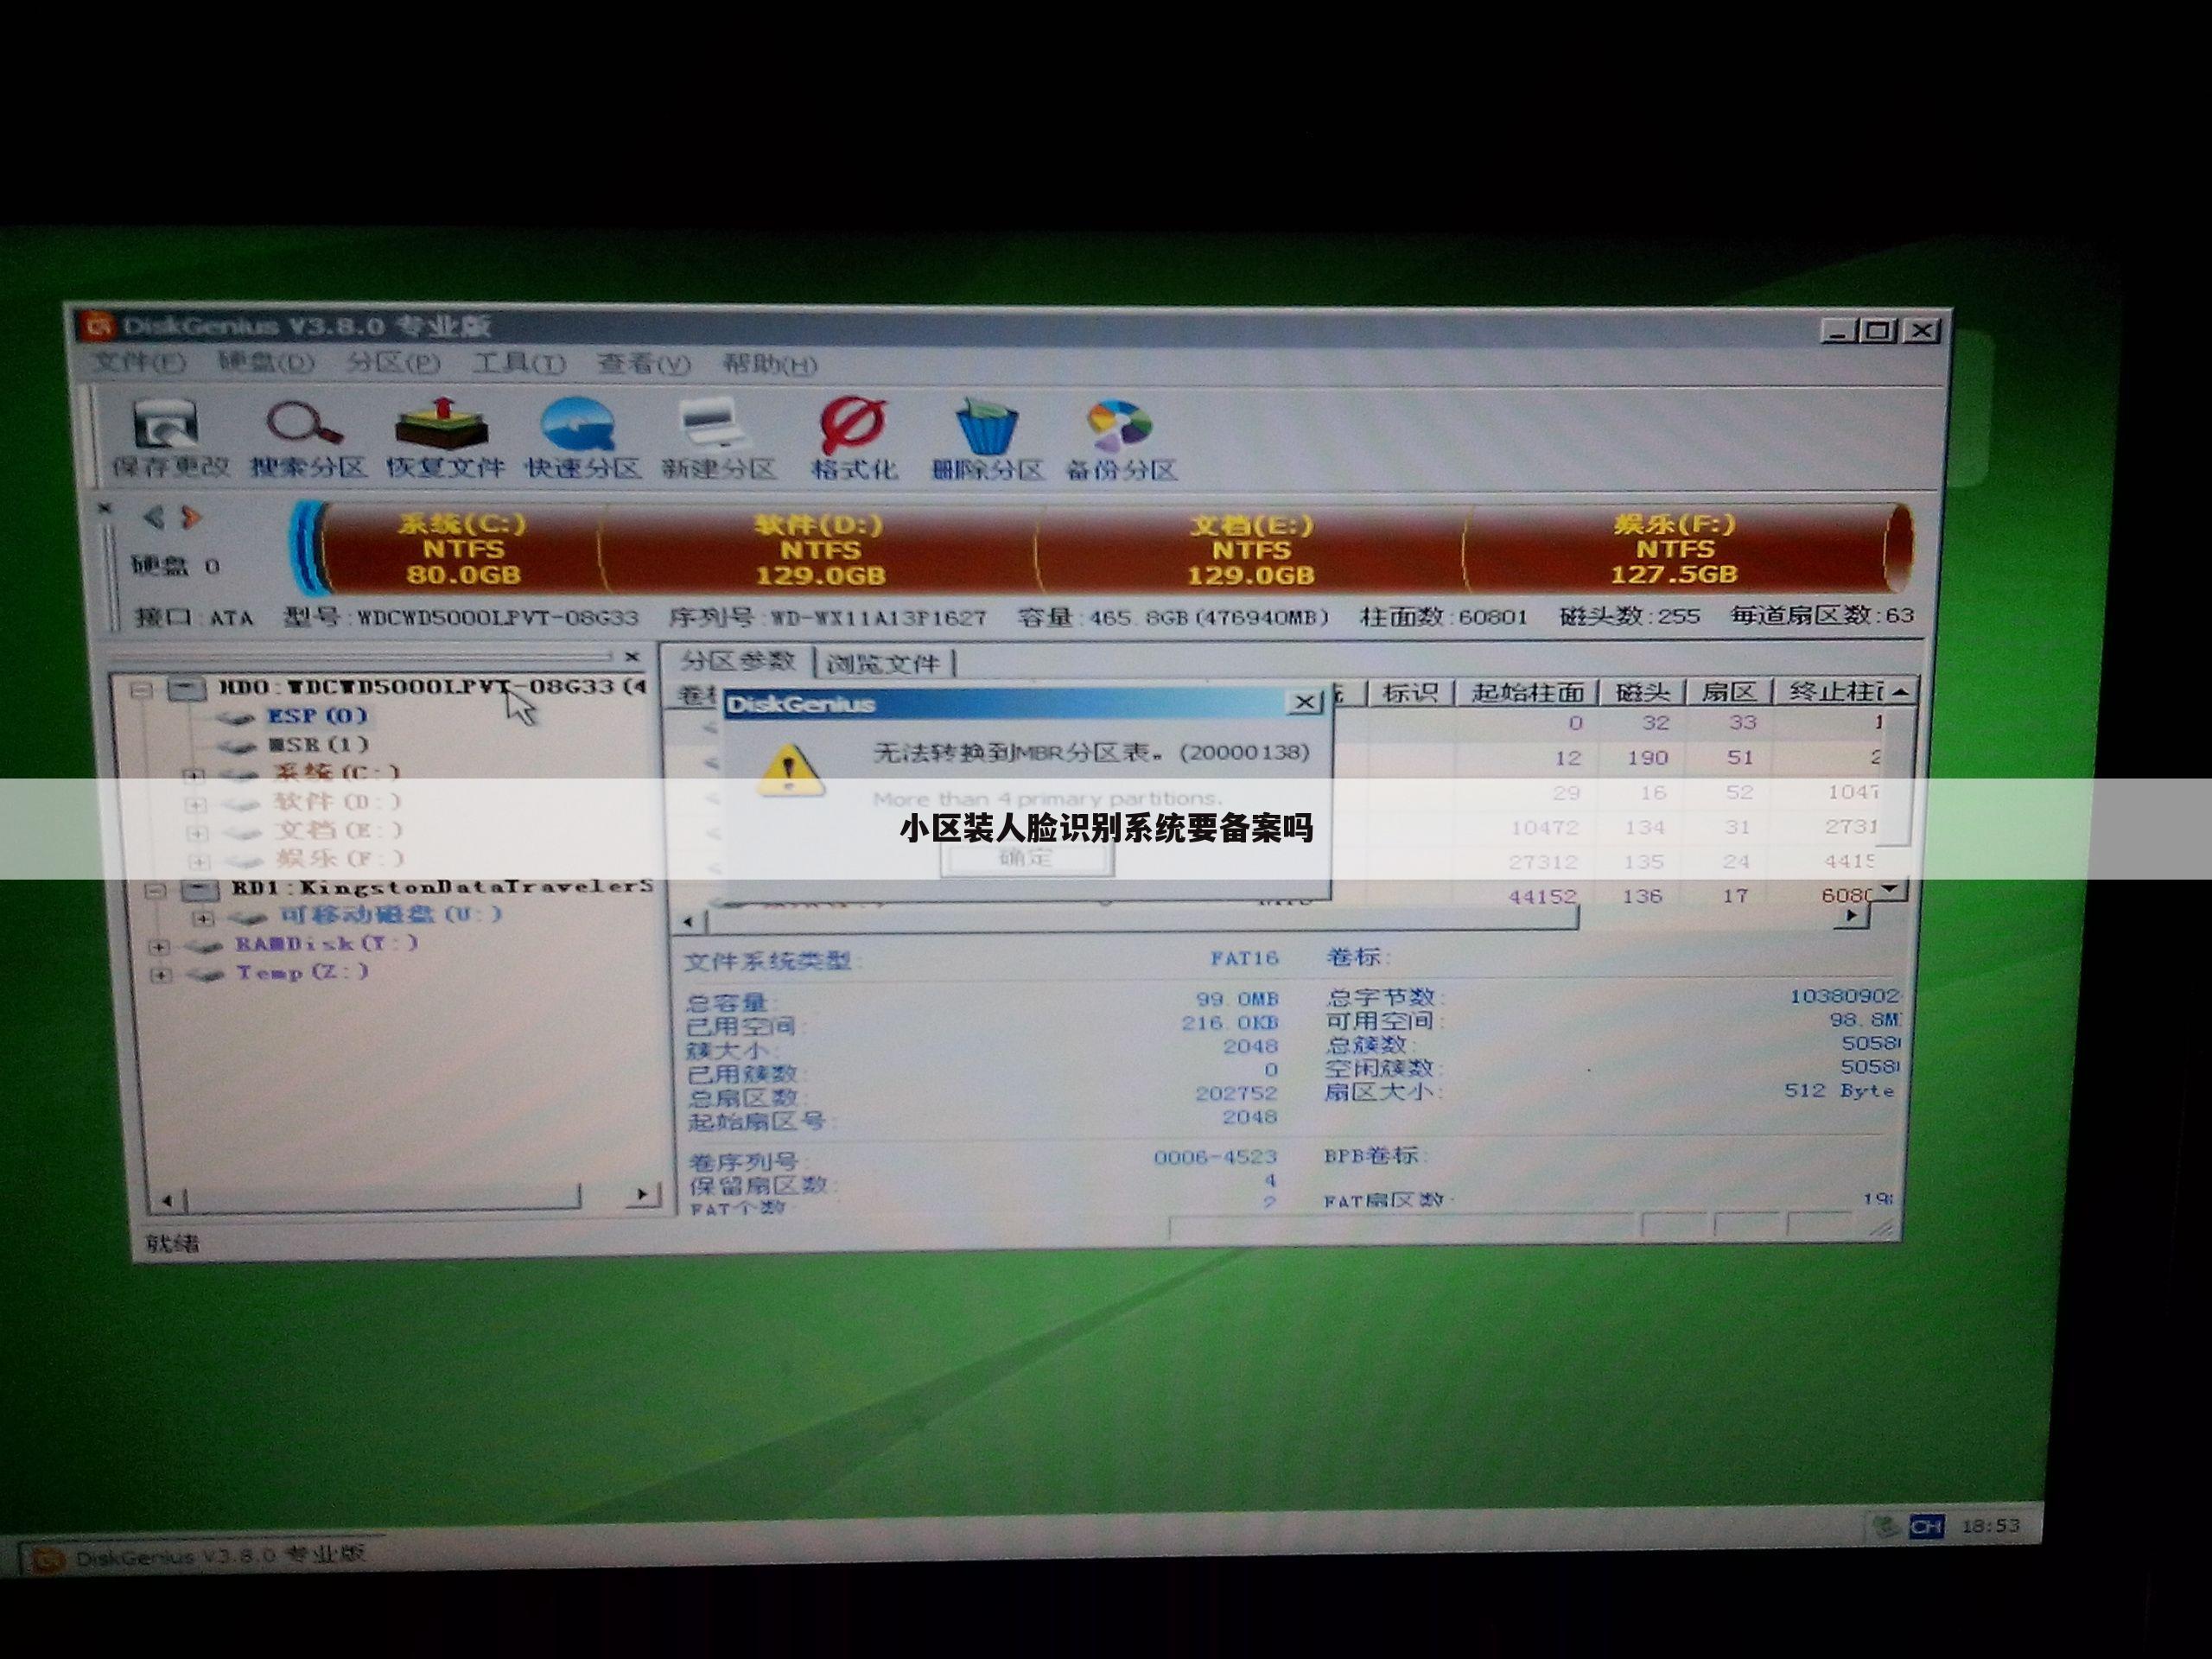This screenshot has height=1659, width=2212.
Task: Expand the 可移动磁盘(U:) node
Action: pyautogui.click(x=203, y=918)
